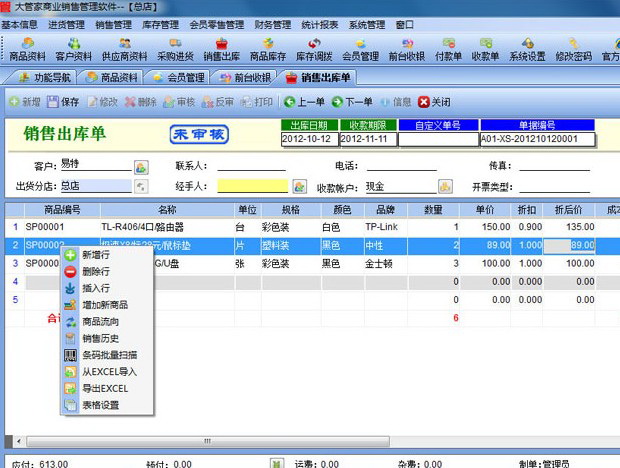Open 统计报表 menu
This screenshot has width=620, height=468.
coord(320,25)
